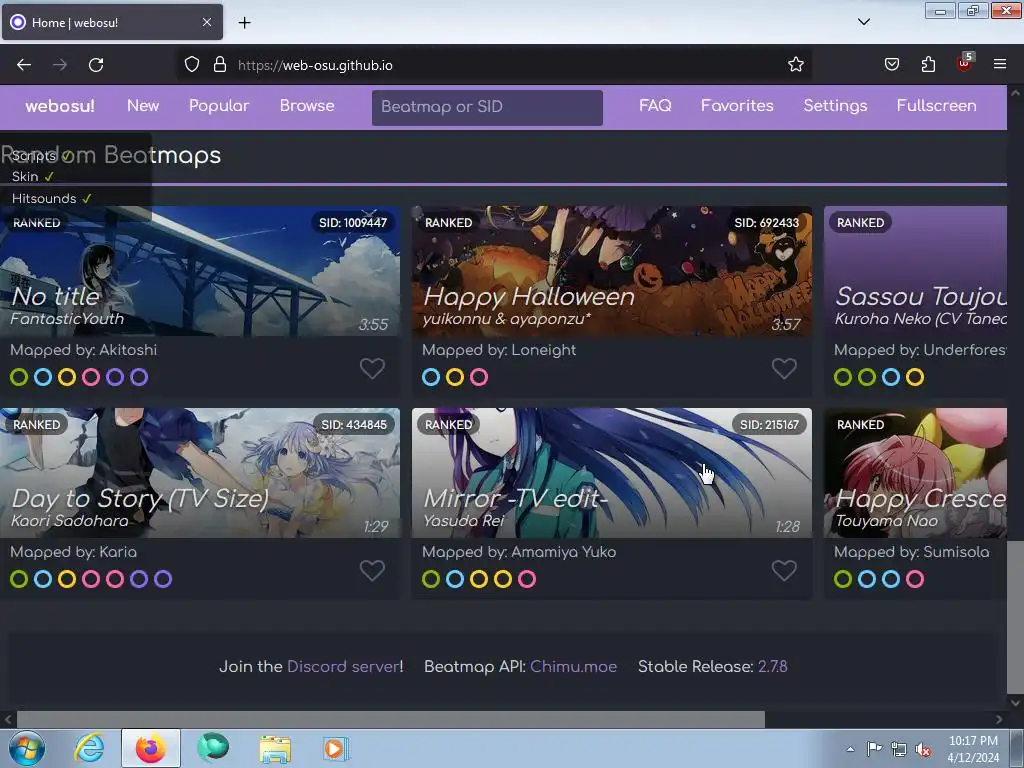Image resolution: width=1024 pixels, height=768 pixels.
Task: Select the SID: 434845 badge
Action: click(x=354, y=424)
